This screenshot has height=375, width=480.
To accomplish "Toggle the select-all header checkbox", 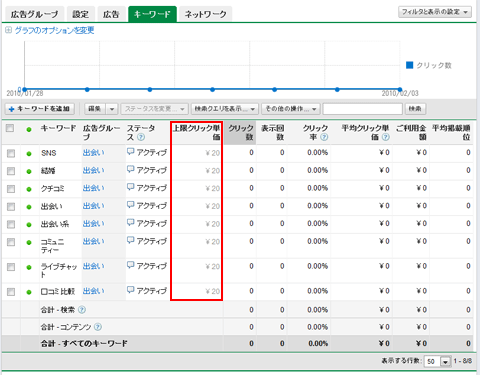I will 10,128.
